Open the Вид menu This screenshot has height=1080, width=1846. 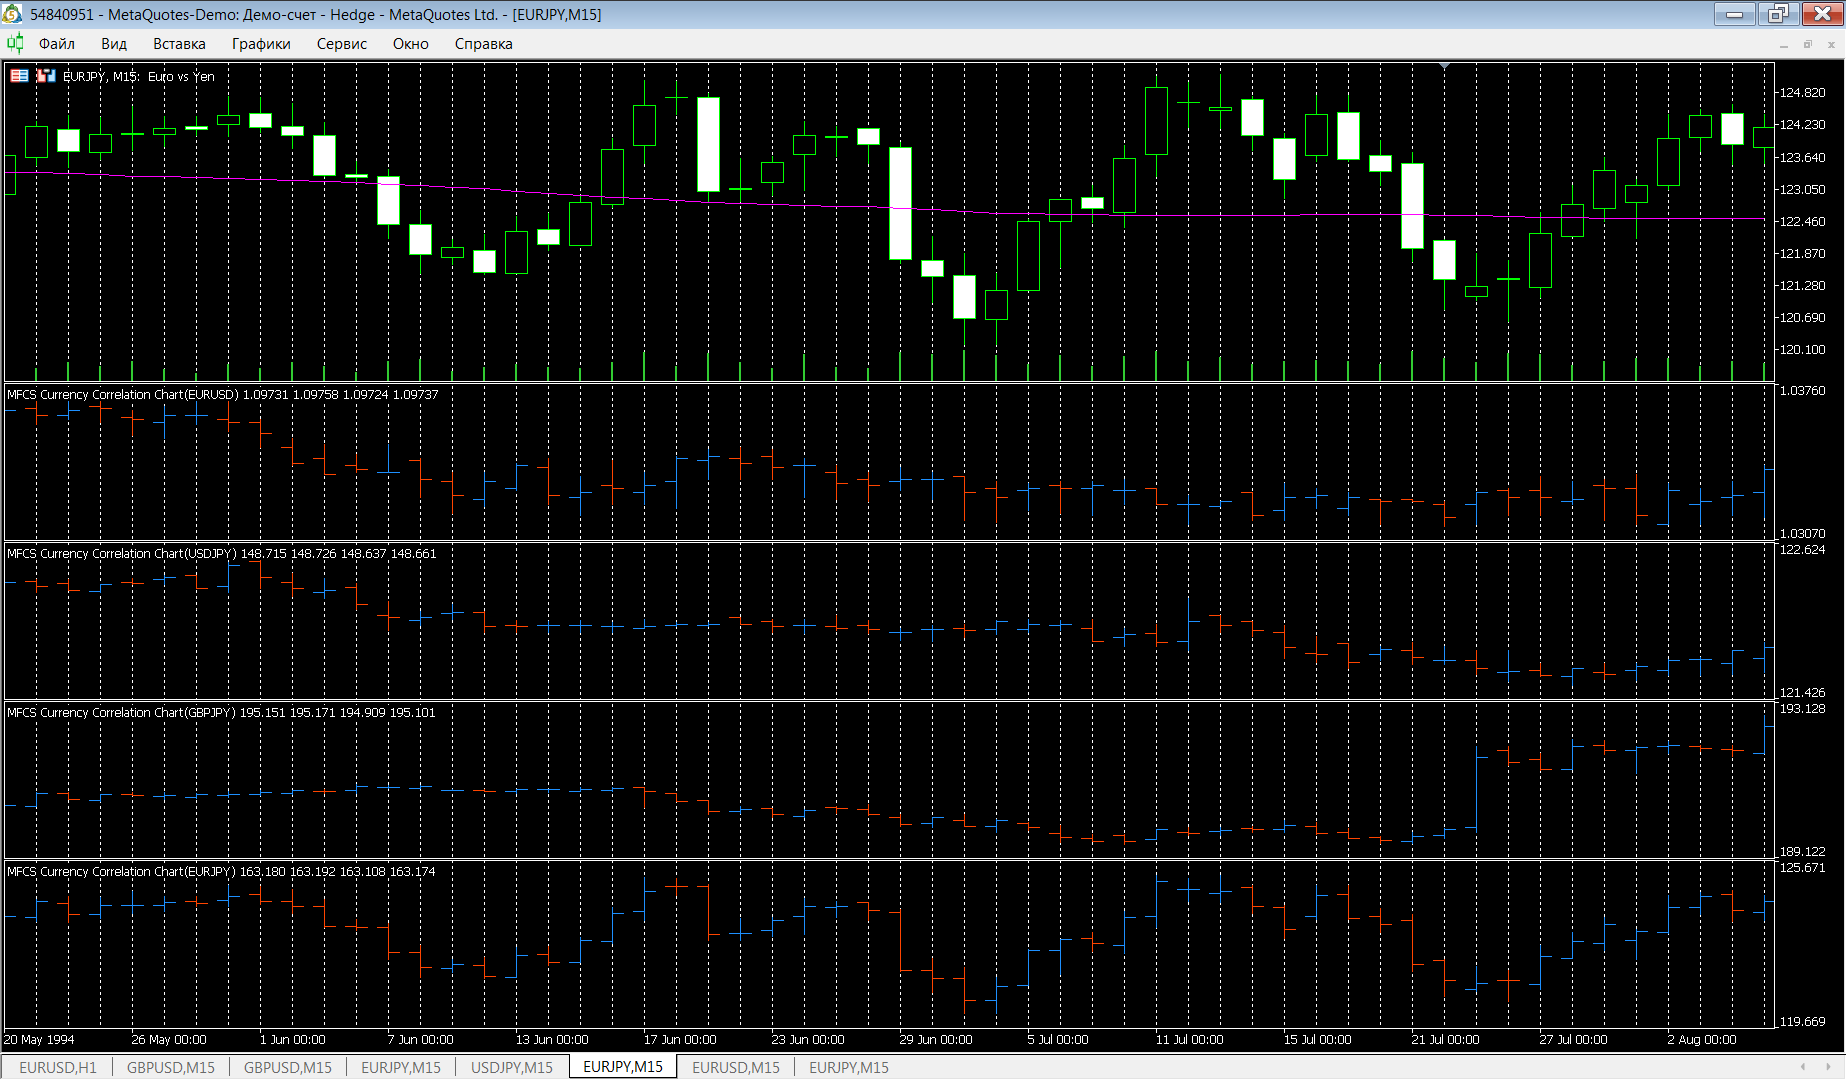coord(114,44)
